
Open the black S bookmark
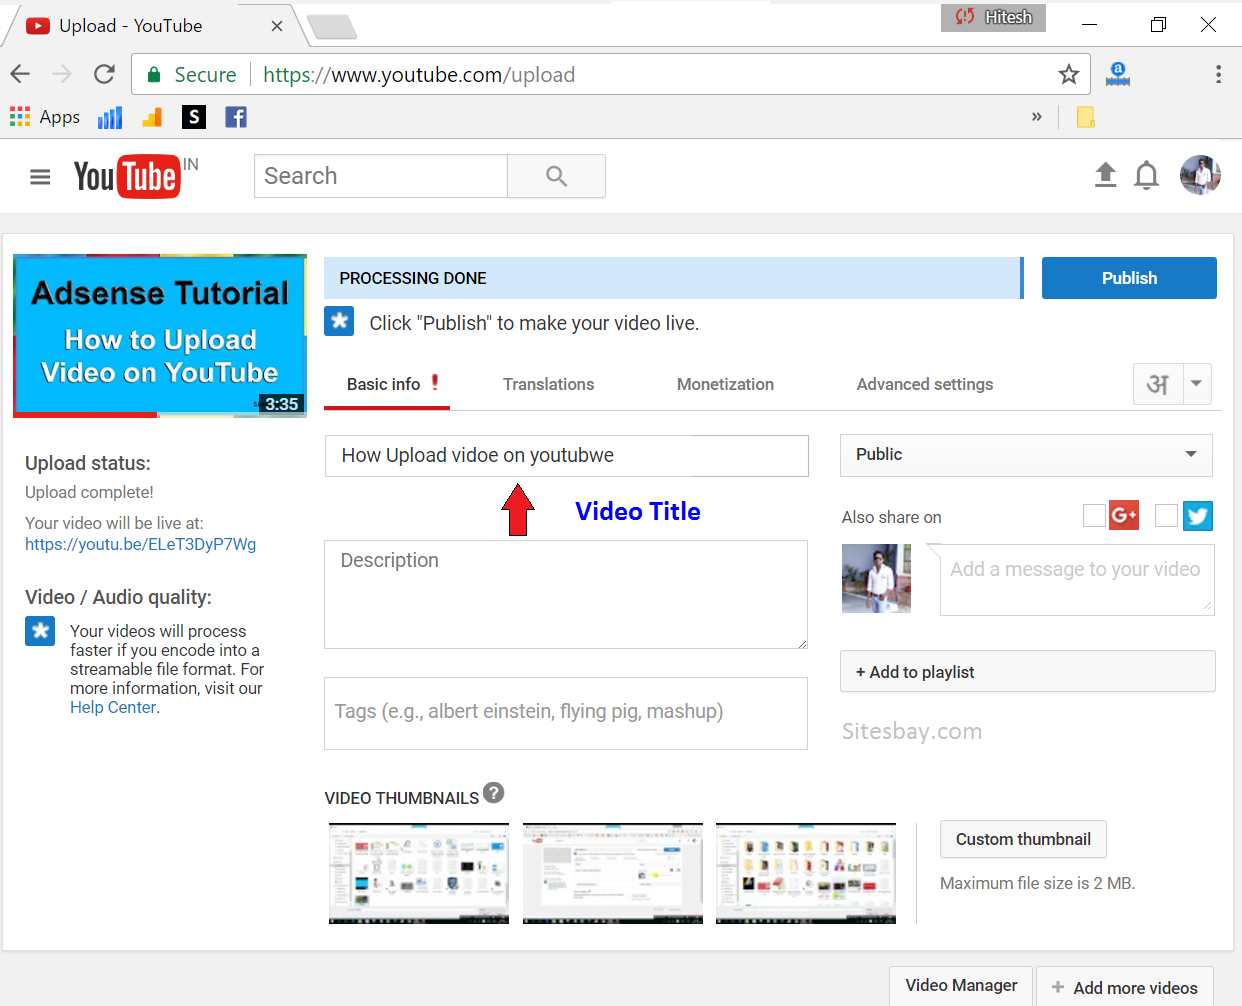[x=194, y=117]
